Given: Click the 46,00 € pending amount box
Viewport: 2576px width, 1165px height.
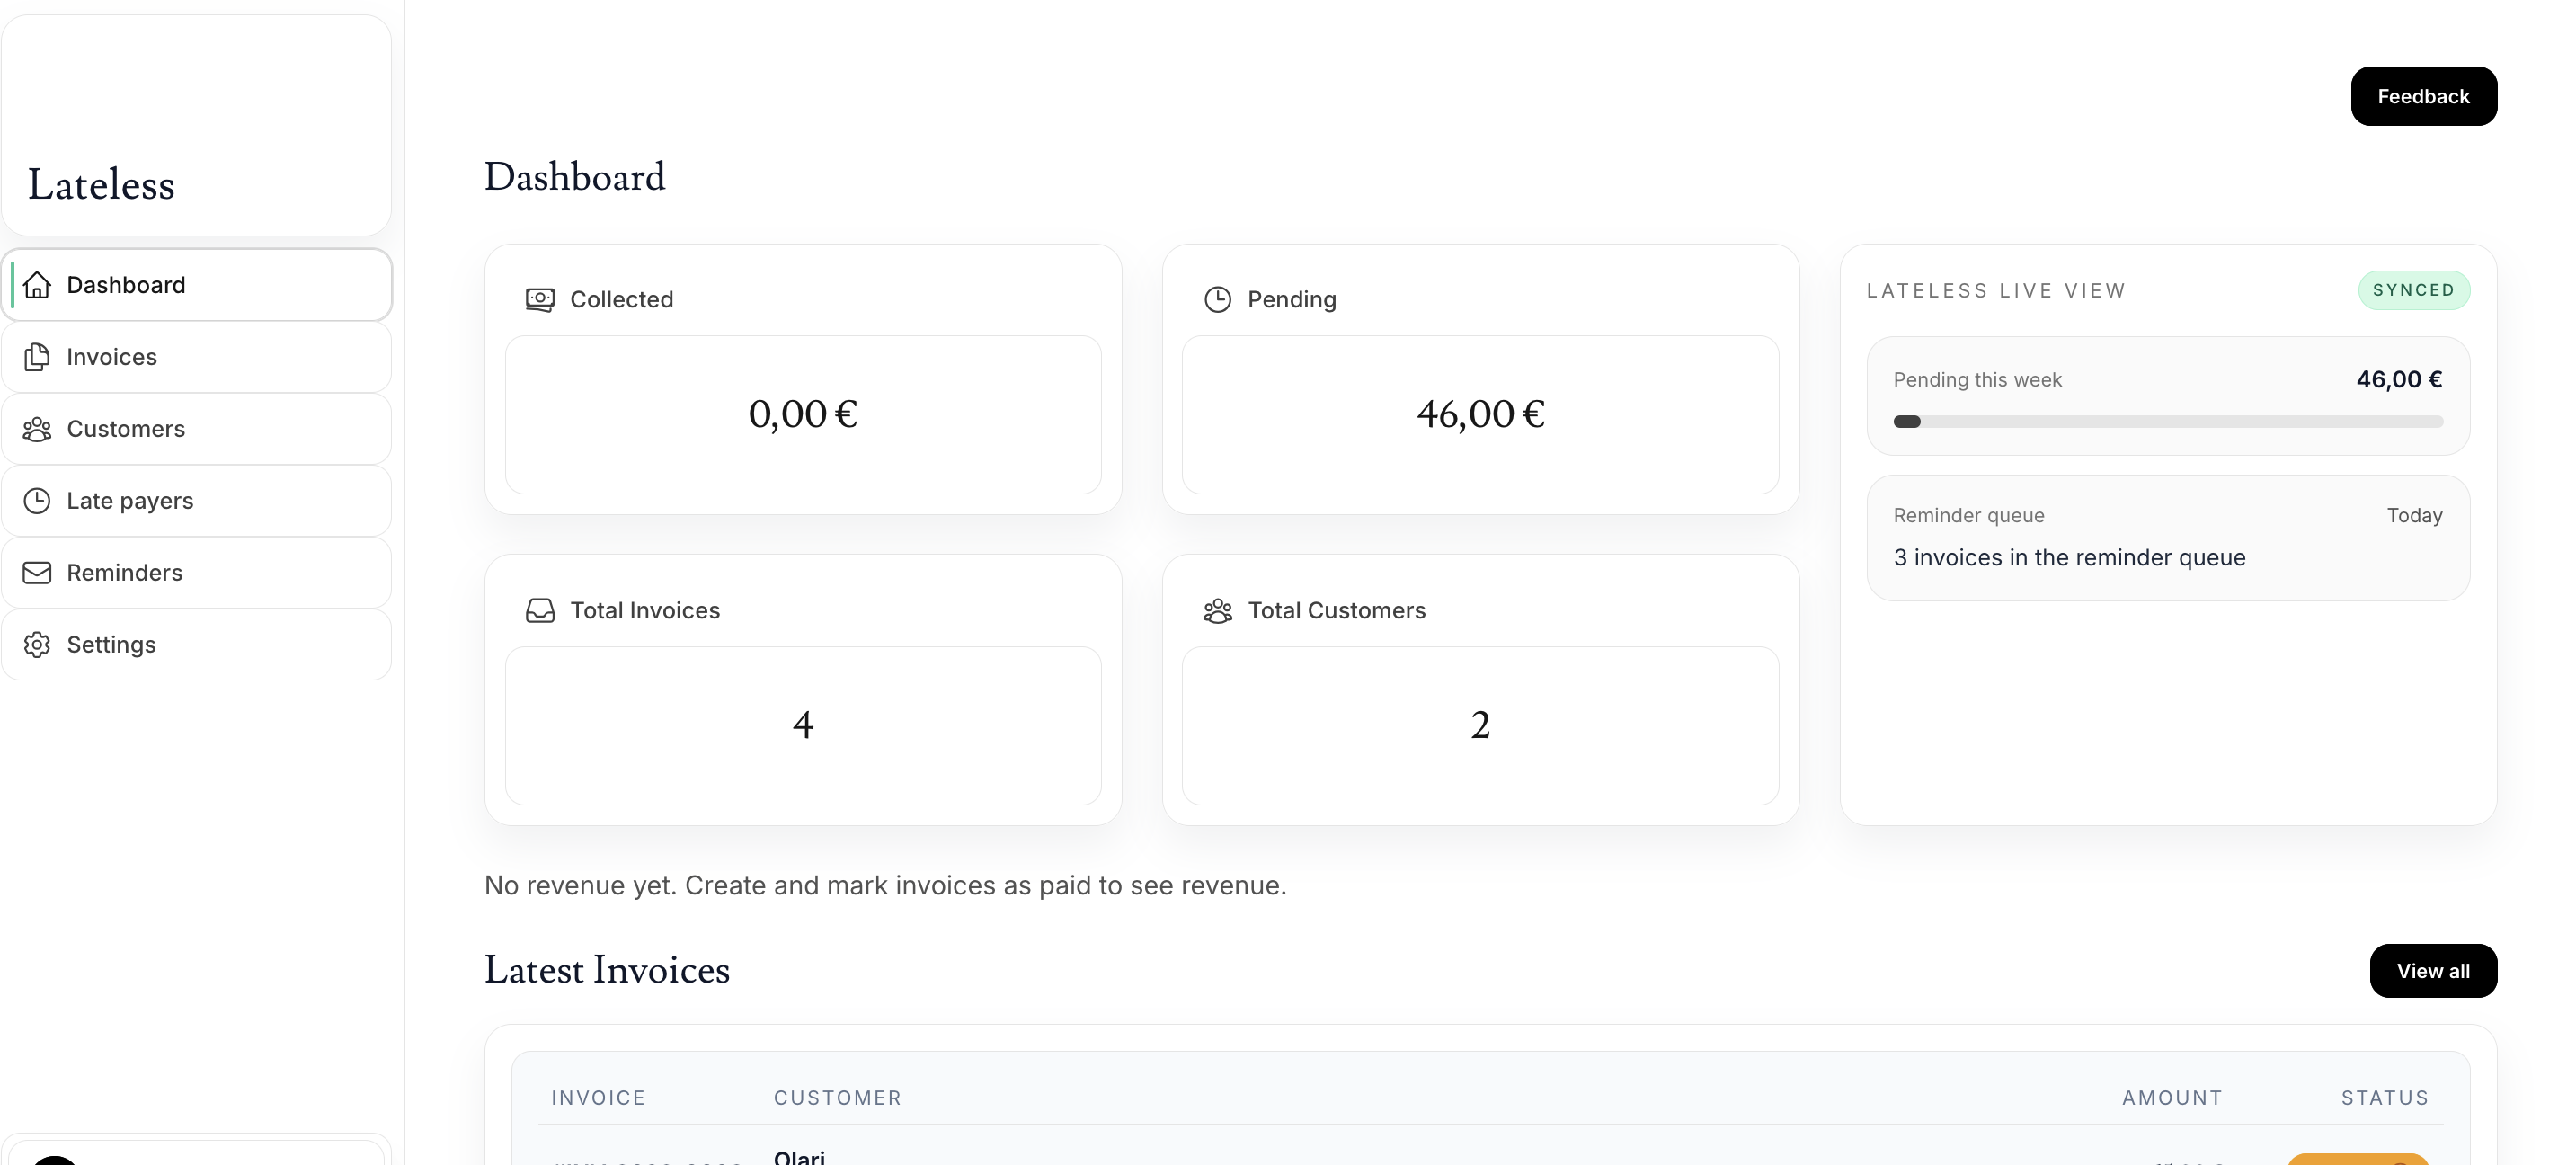Looking at the screenshot, I should tap(1479, 414).
